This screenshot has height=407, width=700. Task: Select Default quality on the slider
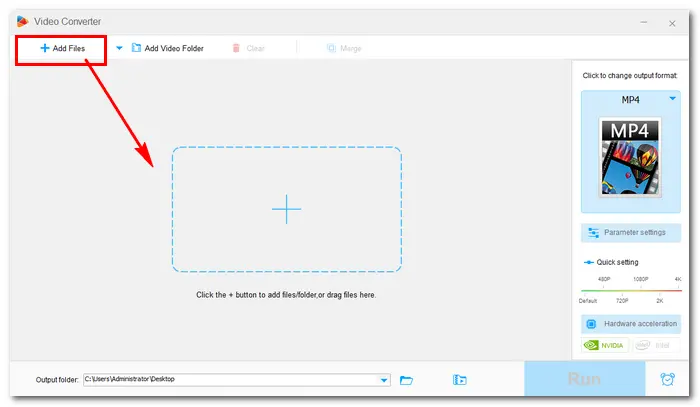coord(588,301)
